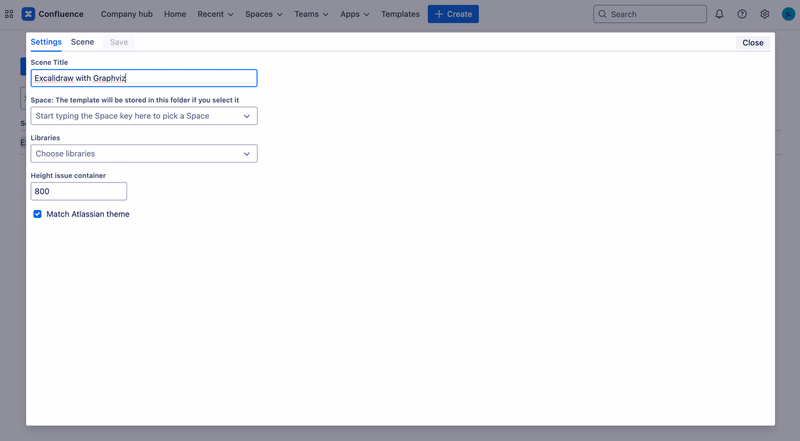Click the search magnifier icon
Image resolution: width=800 pixels, height=441 pixels.
tap(603, 14)
